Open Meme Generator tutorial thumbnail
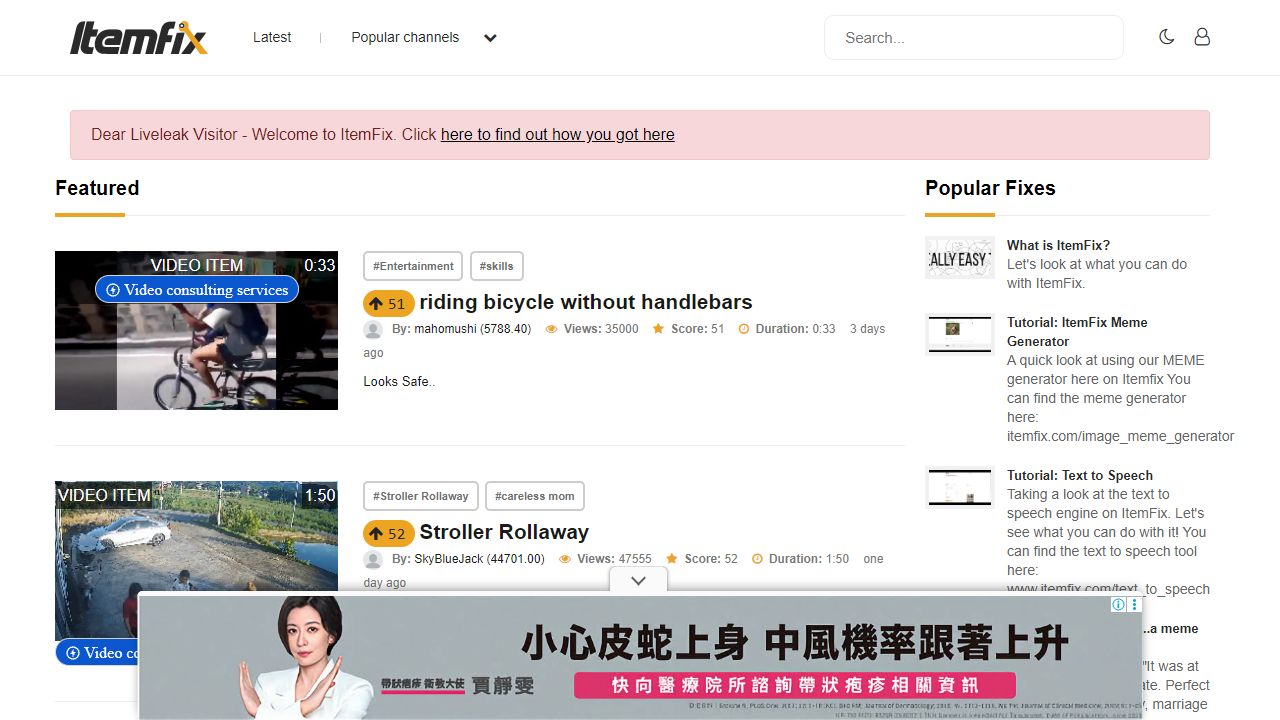Viewport: 1280px width, 720px height. pos(959,334)
